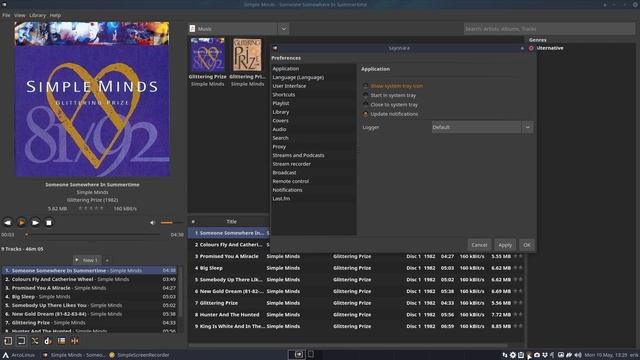Image resolution: width=640 pixels, height=360 pixels.
Task: Click the Logger dropdown arrow button
Action: click(528, 127)
